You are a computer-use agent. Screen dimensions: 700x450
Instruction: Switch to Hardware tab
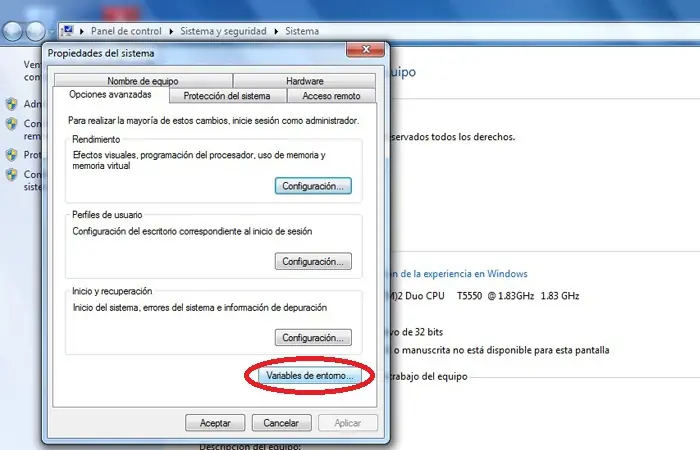pyautogui.click(x=304, y=81)
